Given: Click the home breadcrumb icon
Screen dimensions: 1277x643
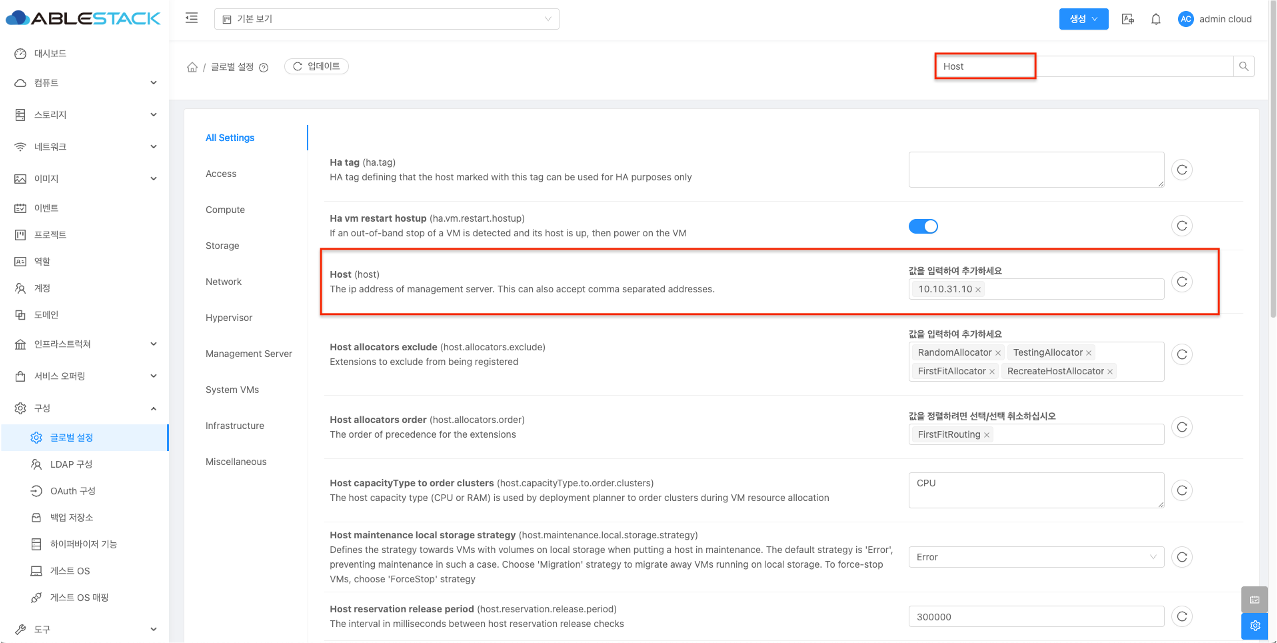Looking at the screenshot, I should (191, 67).
